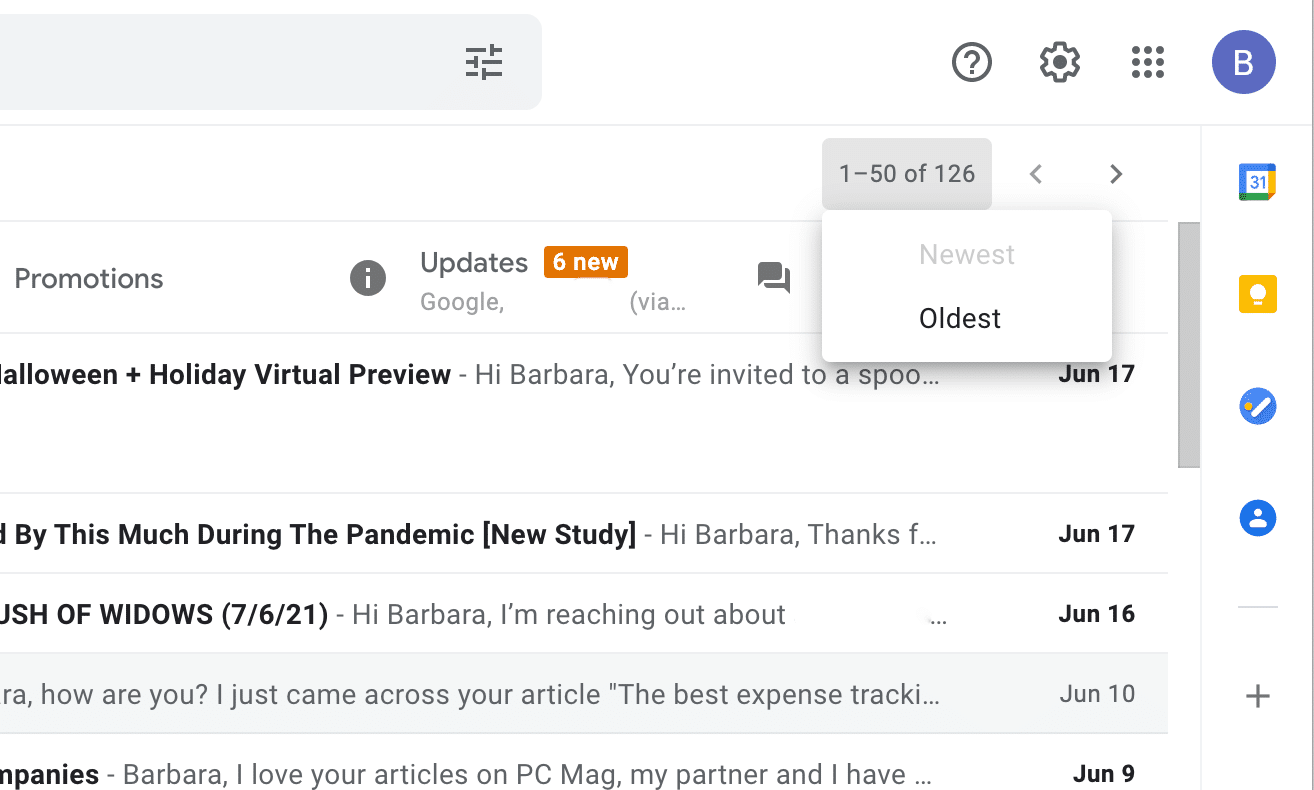Image resolution: width=1314 pixels, height=790 pixels.
Task: Toggle the 1–50 of 126 pagination dropdown
Action: (x=906, y=174)
